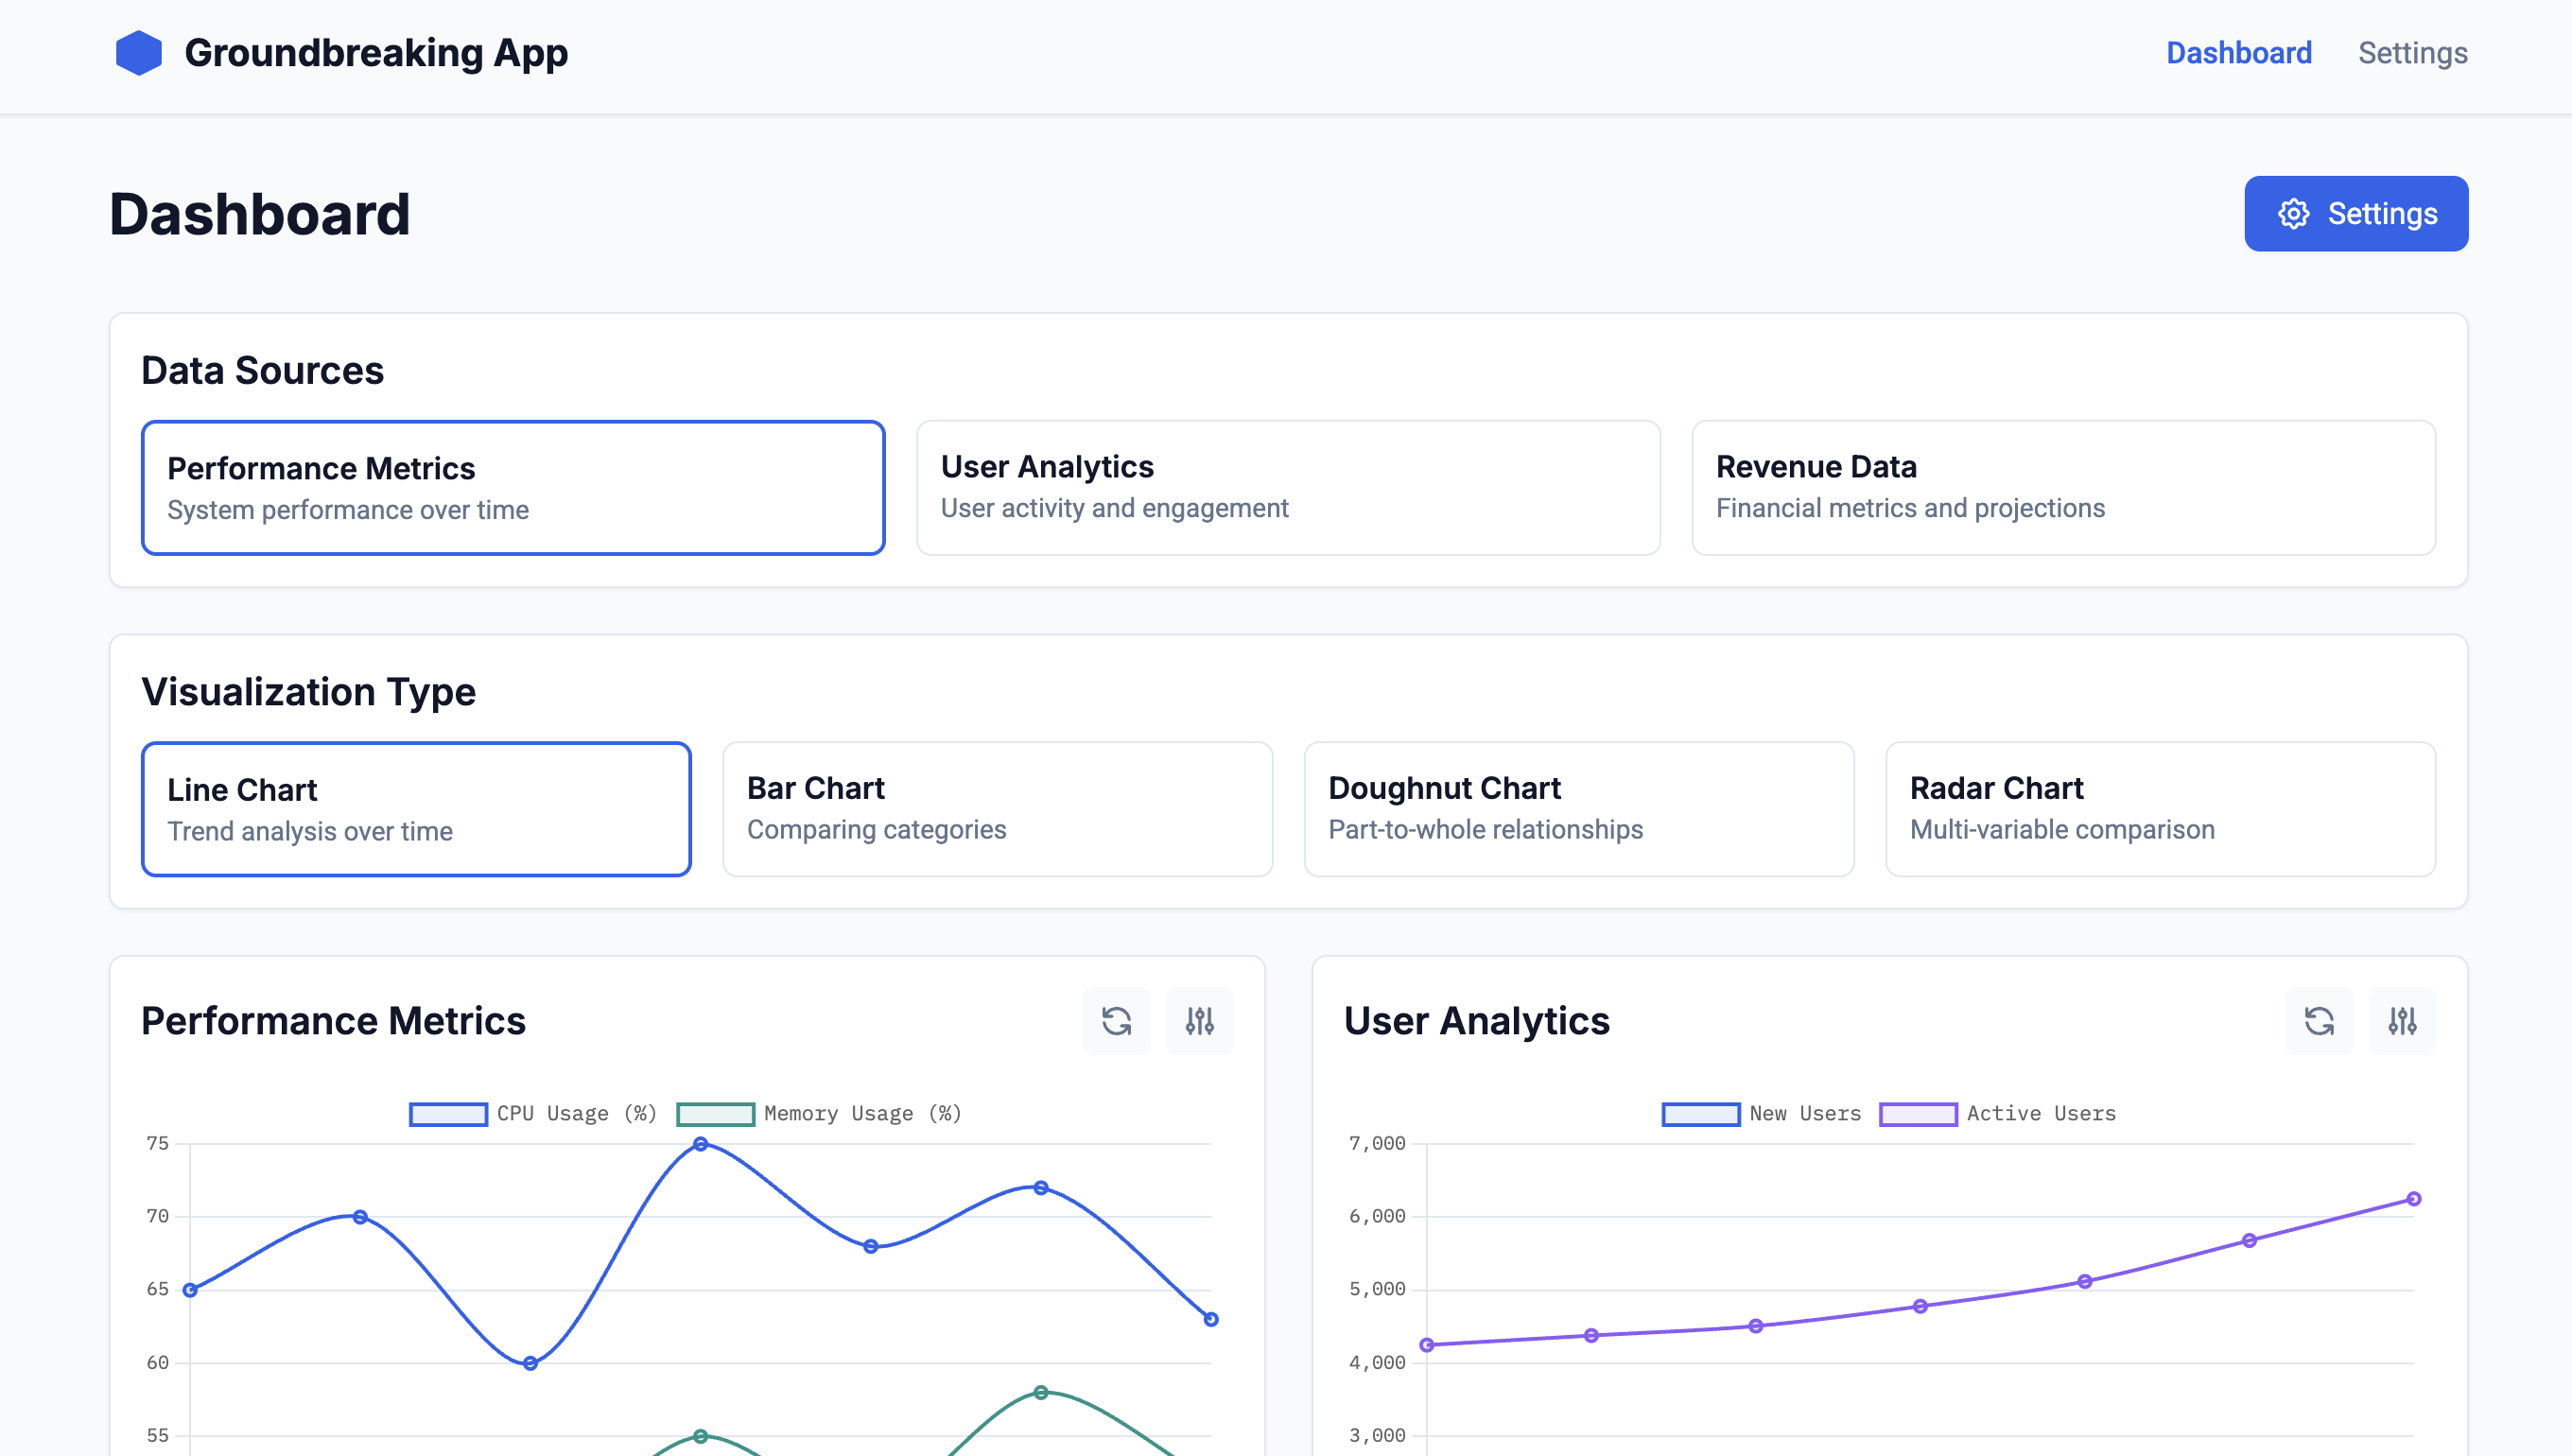Toggle New Users legend swatch
Viewport: 2572px width, 1456px height.
[x=1700, y=1114]
